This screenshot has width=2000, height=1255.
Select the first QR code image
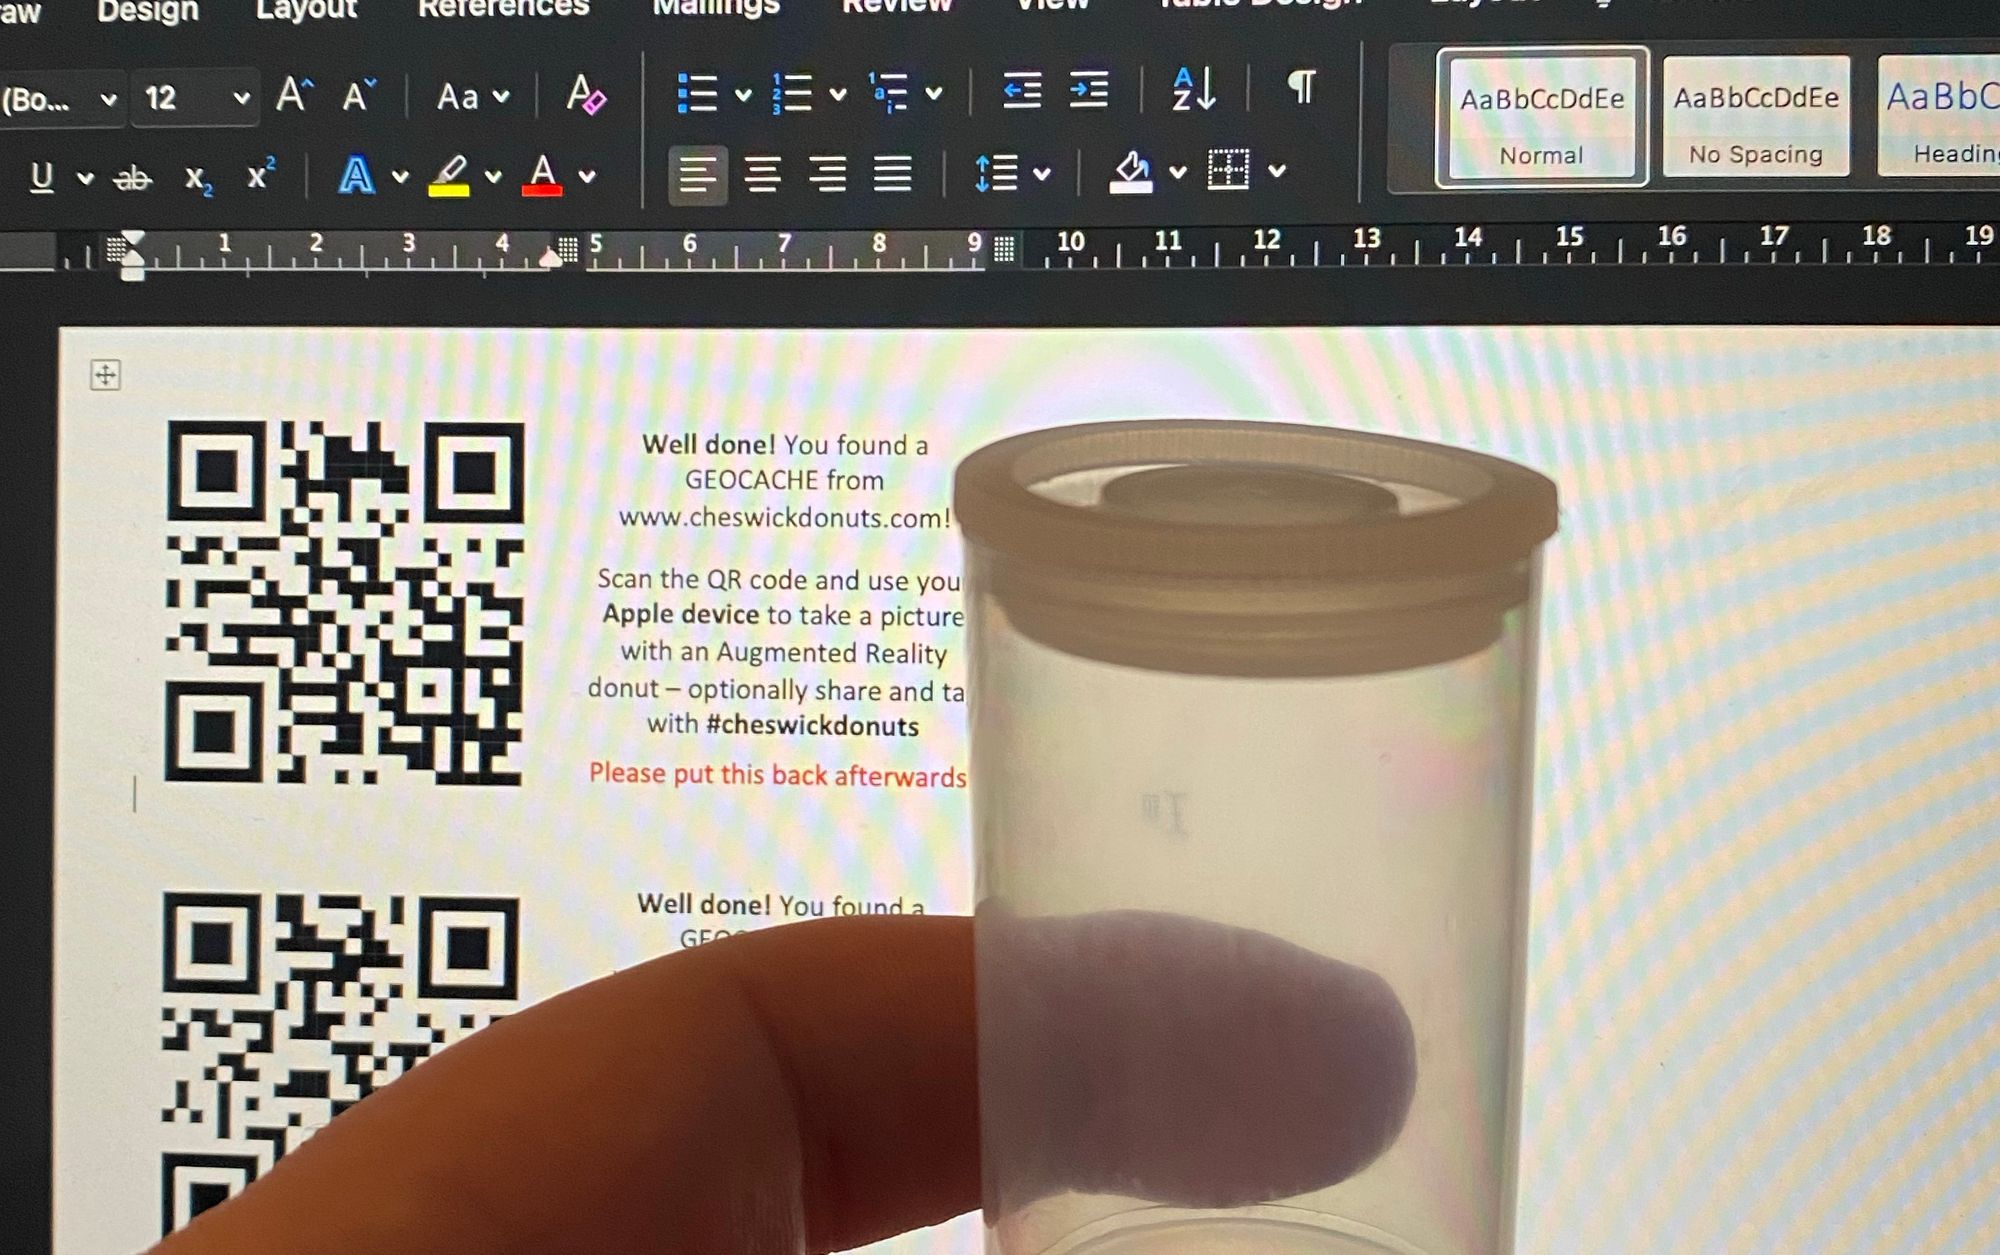[345, 602]
